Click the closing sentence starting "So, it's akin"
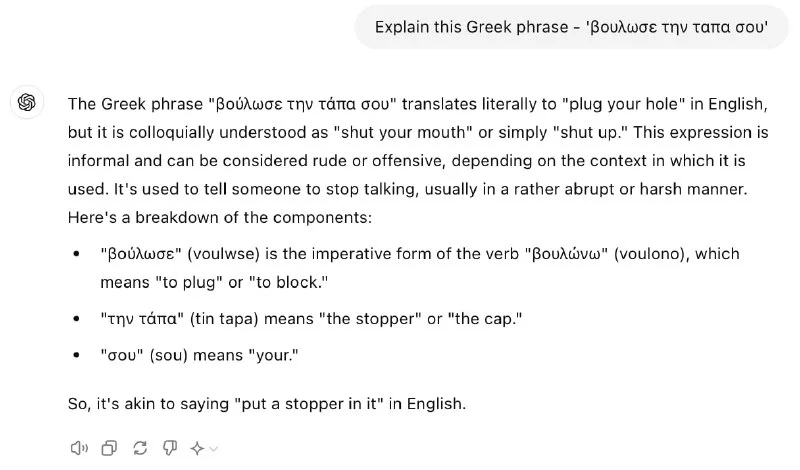800x470 pixels. 267,404
